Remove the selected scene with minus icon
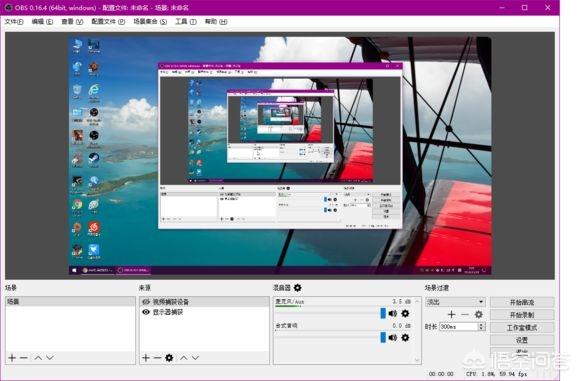Image resolution: width=580 pixels, height=381 pixels. click(24, 358)
